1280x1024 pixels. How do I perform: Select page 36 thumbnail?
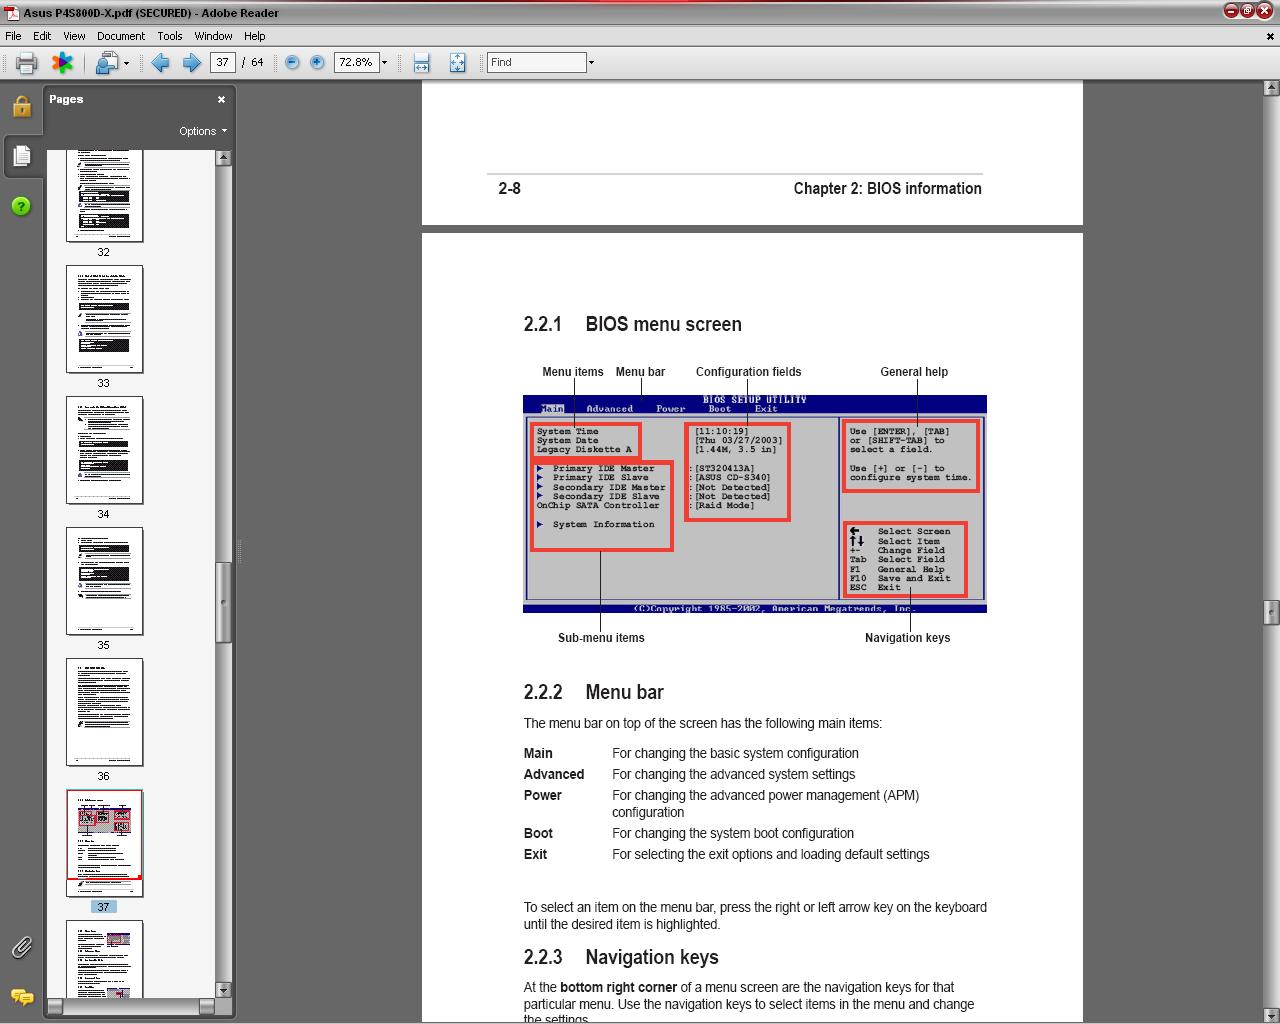point(104,712)
